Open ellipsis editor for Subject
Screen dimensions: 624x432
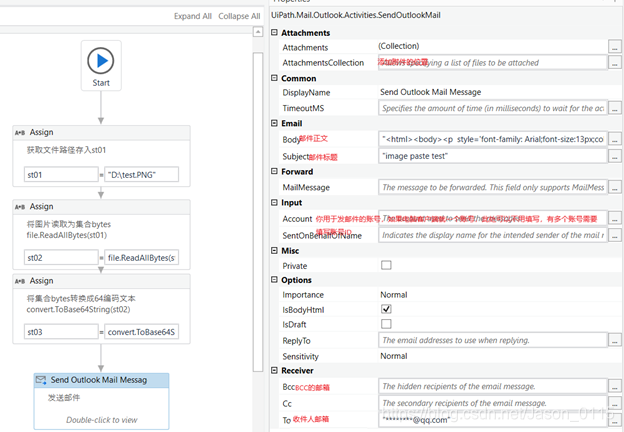coord(615,156)
